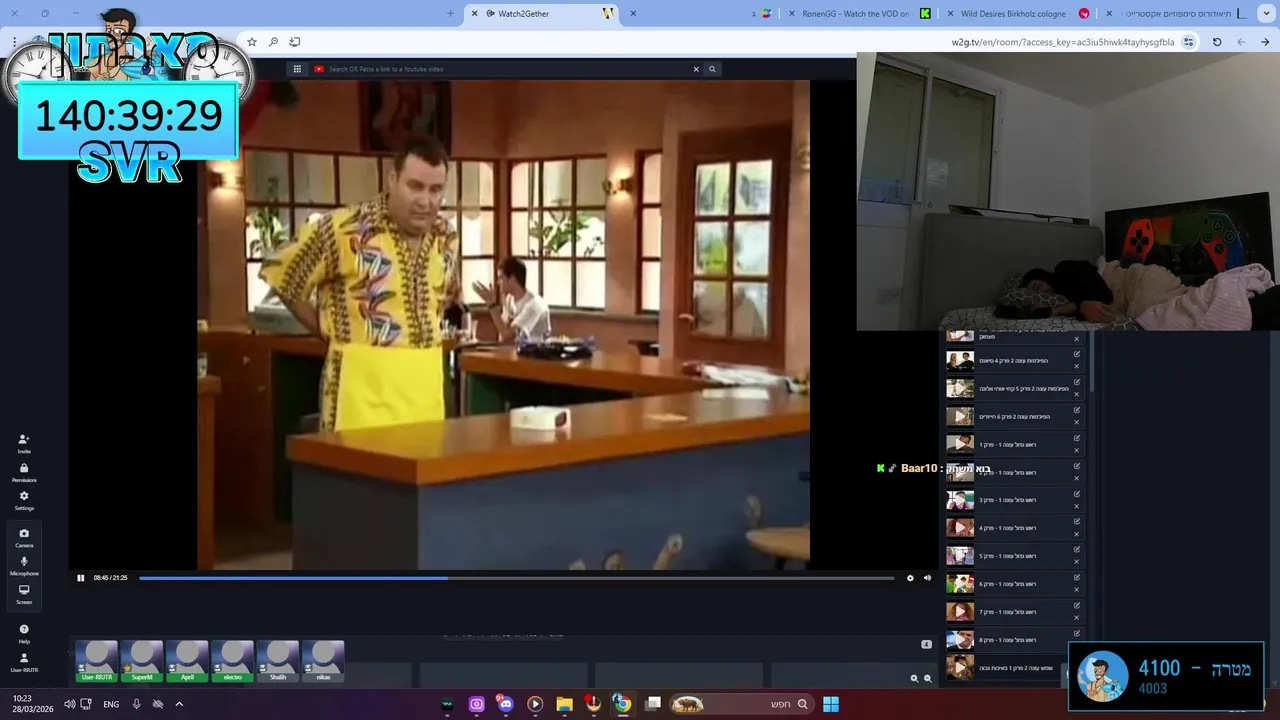This screenshot has width=1280, height=720.
Task: Close the Watch2Gether tab
Action: coord(474,13)
